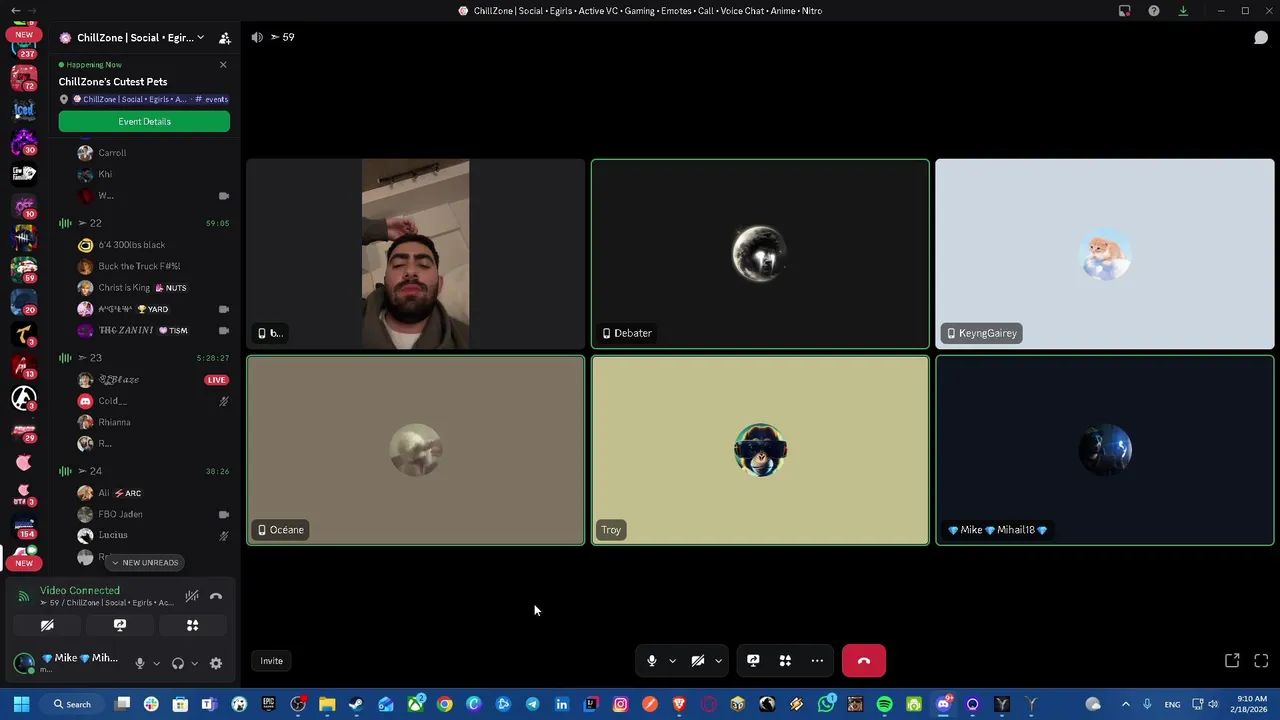
Task: Open server icon with 154 badge
Action: tap(24, 527)
